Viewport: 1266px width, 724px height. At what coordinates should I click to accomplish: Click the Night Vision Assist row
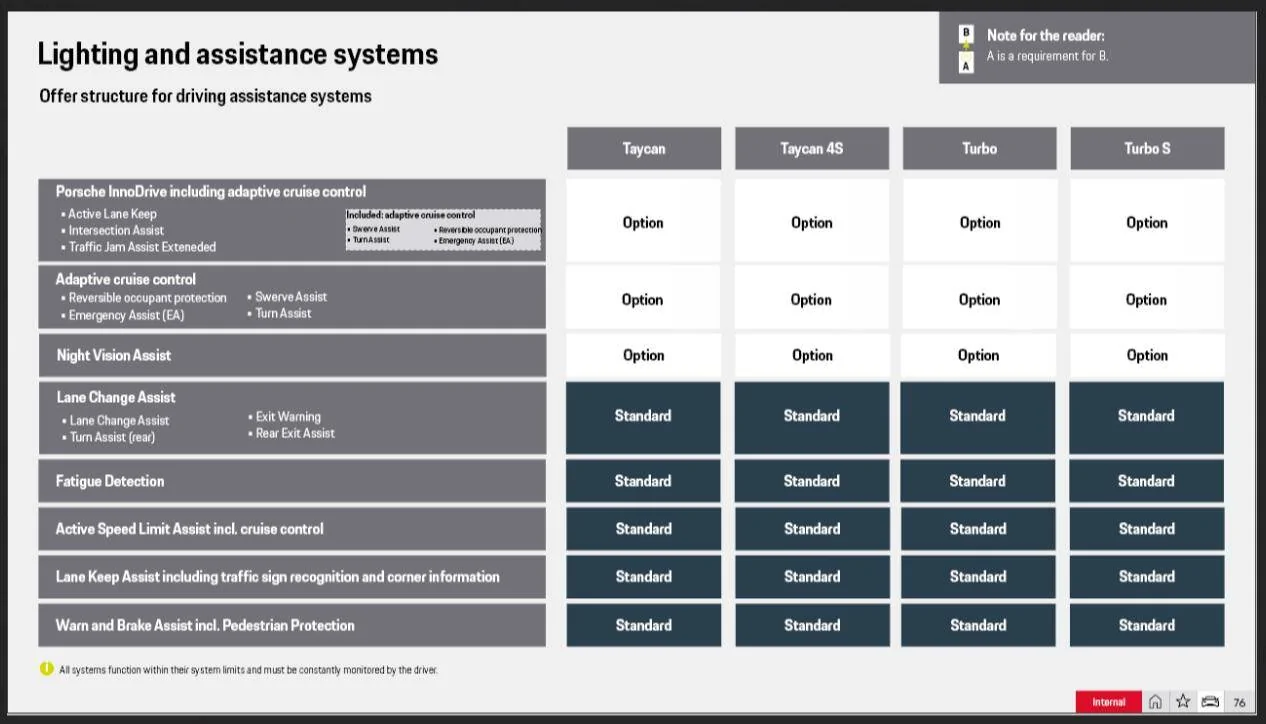pyautogui.click(x=292, y=355)
